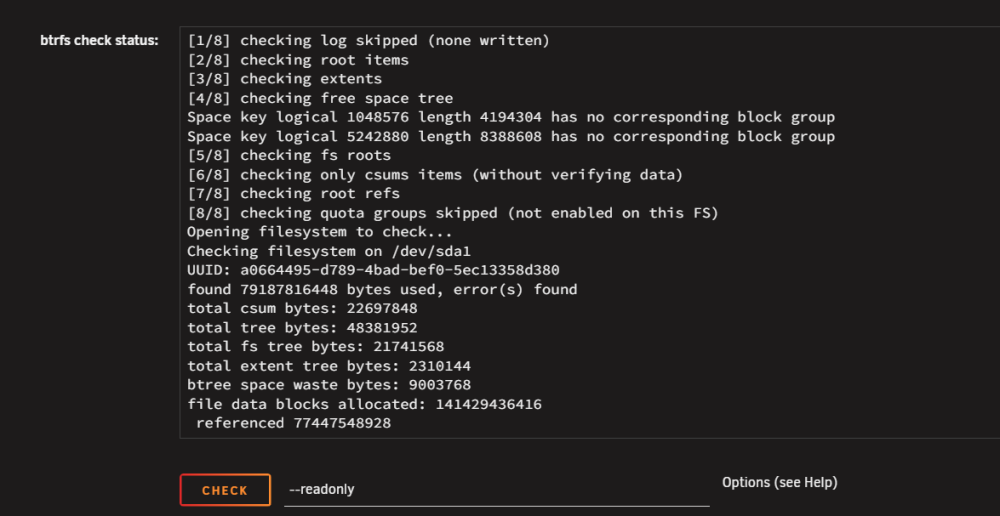
Task: Click the [4/8] checking free space tree line
Action: click(320, 98)
